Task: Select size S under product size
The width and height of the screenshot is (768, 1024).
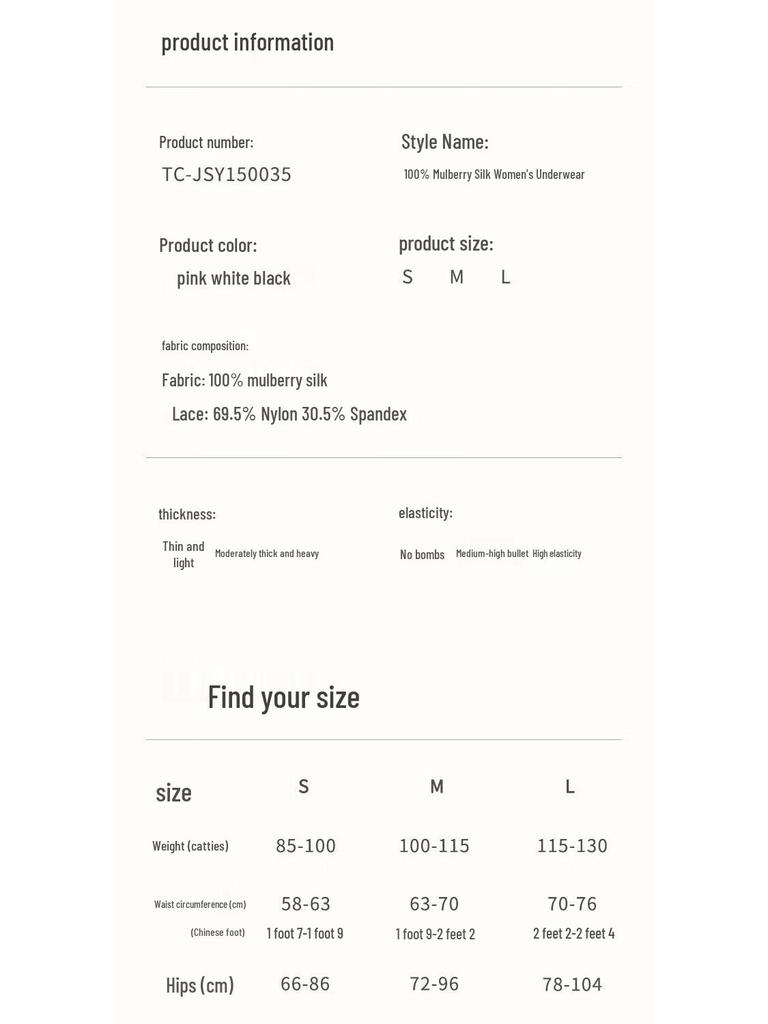Action: click(x=408, y=277)
